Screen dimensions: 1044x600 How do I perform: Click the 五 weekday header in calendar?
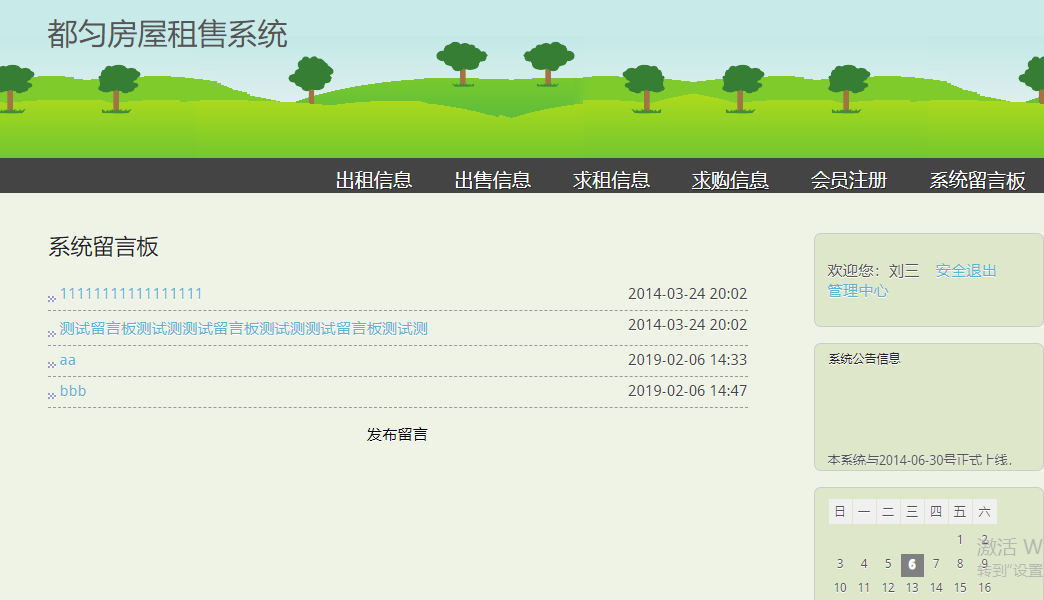point(960,511)
